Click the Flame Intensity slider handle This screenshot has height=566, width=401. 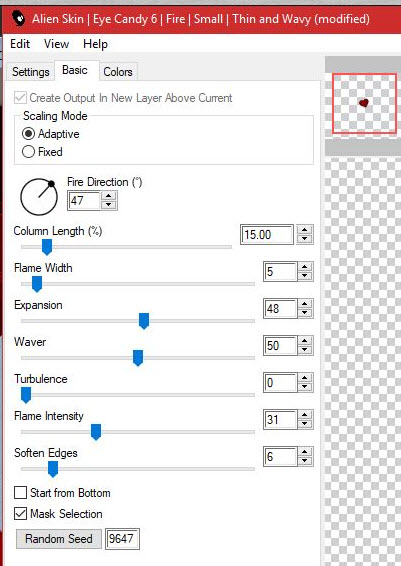96,432
